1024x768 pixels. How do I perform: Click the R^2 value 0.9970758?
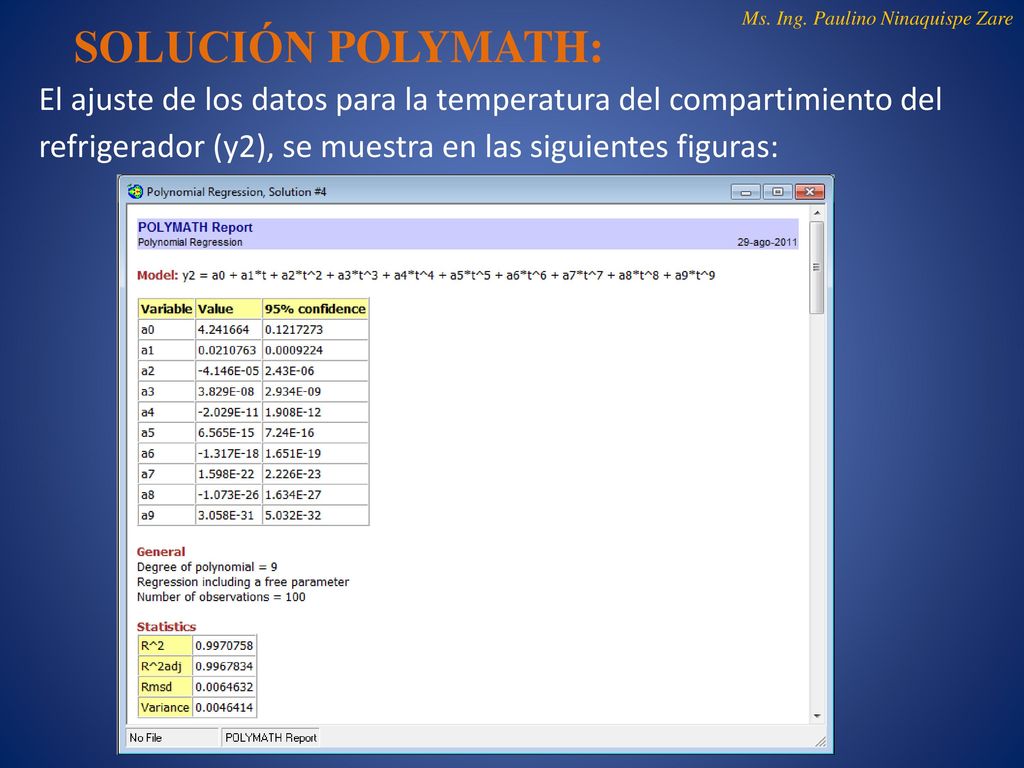pos(224,646)
